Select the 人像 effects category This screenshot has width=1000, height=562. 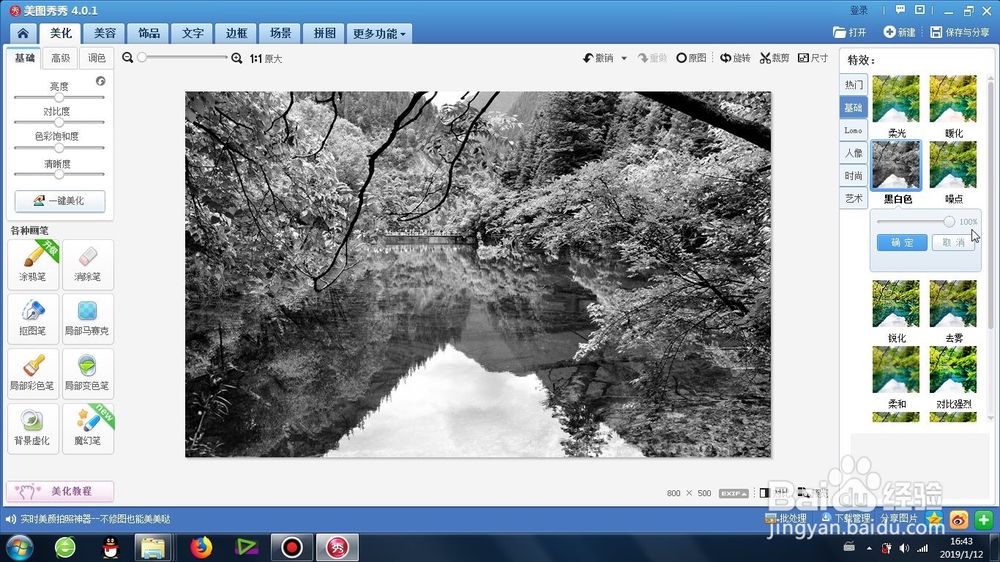[x=853, y=153]
